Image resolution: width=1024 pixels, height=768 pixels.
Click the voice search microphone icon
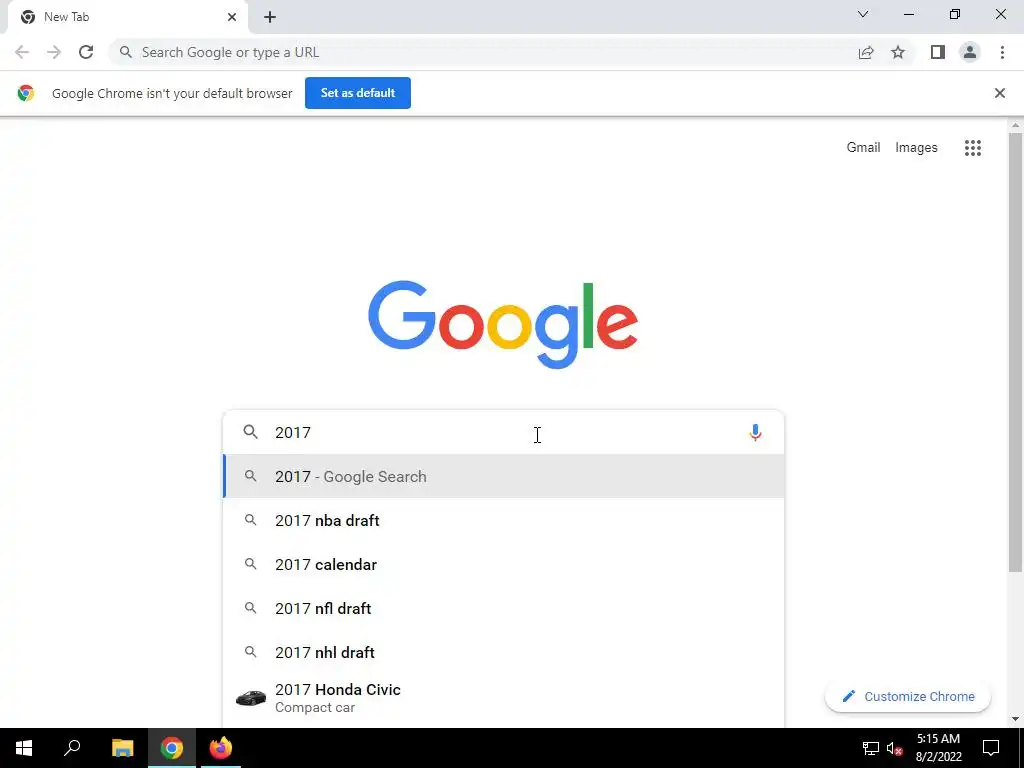pyautogui.click(x=755, y=433)
